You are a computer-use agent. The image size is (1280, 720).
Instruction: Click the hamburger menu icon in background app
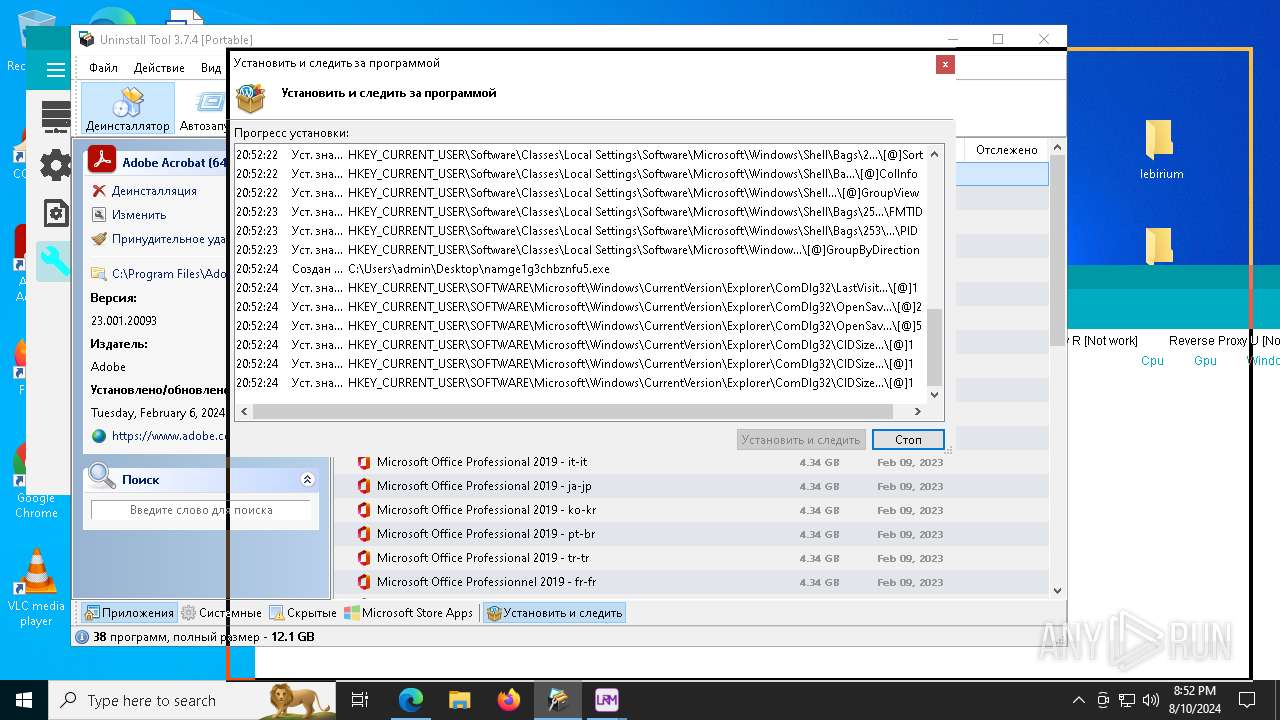pos(56,70)
